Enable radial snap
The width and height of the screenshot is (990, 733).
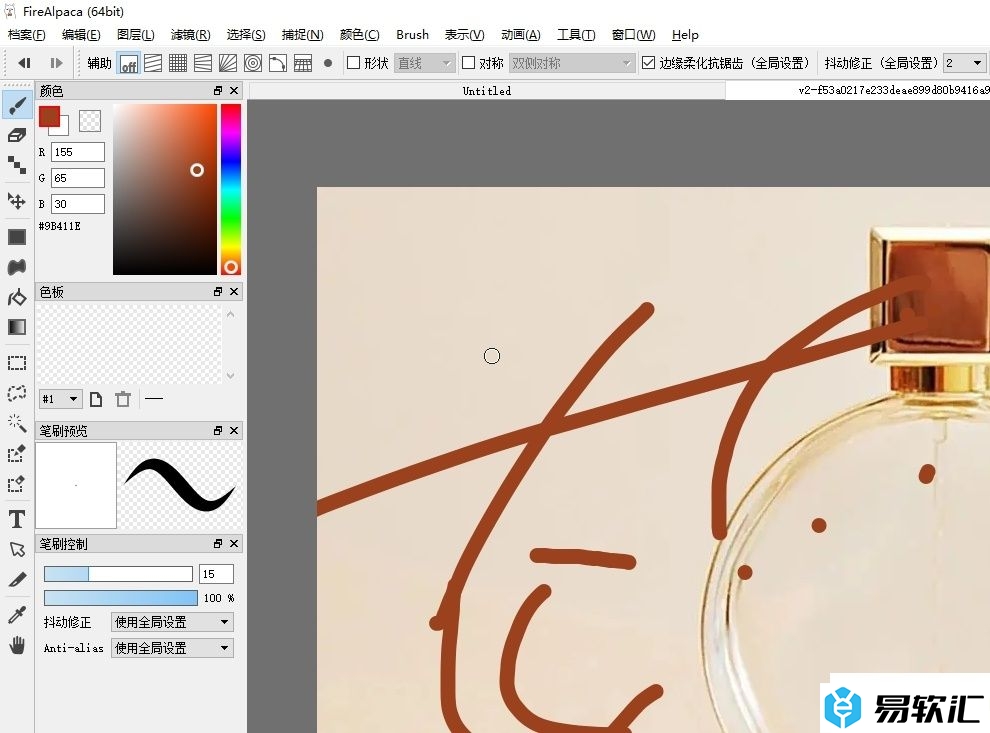click(x=228, y=63)
